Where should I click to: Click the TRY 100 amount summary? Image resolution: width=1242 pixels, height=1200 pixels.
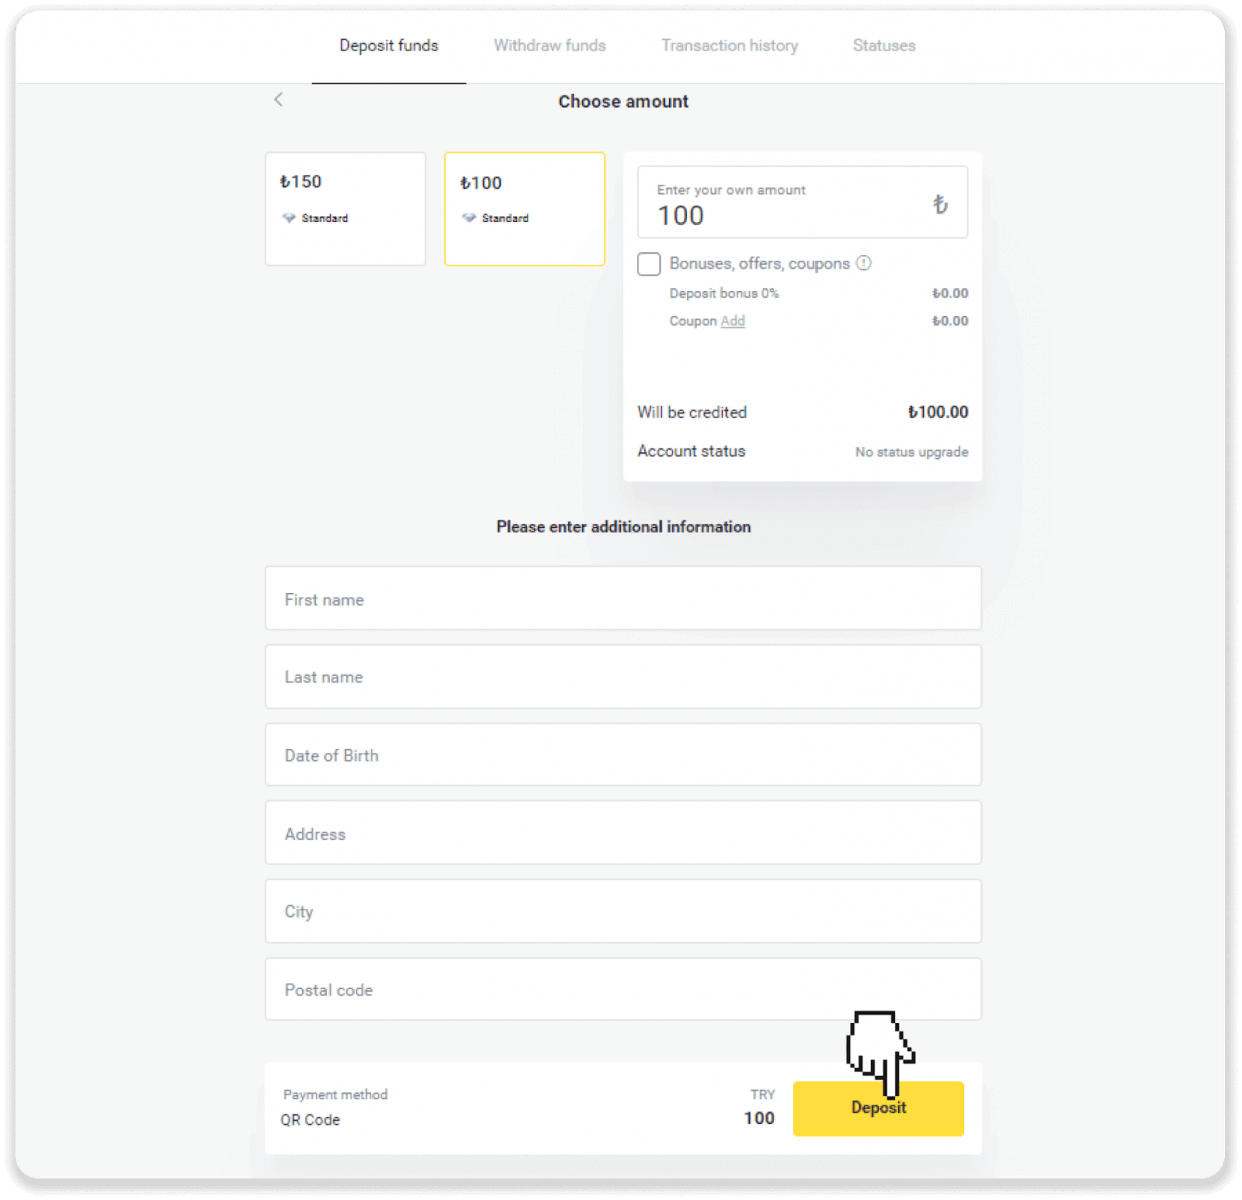759,1108
